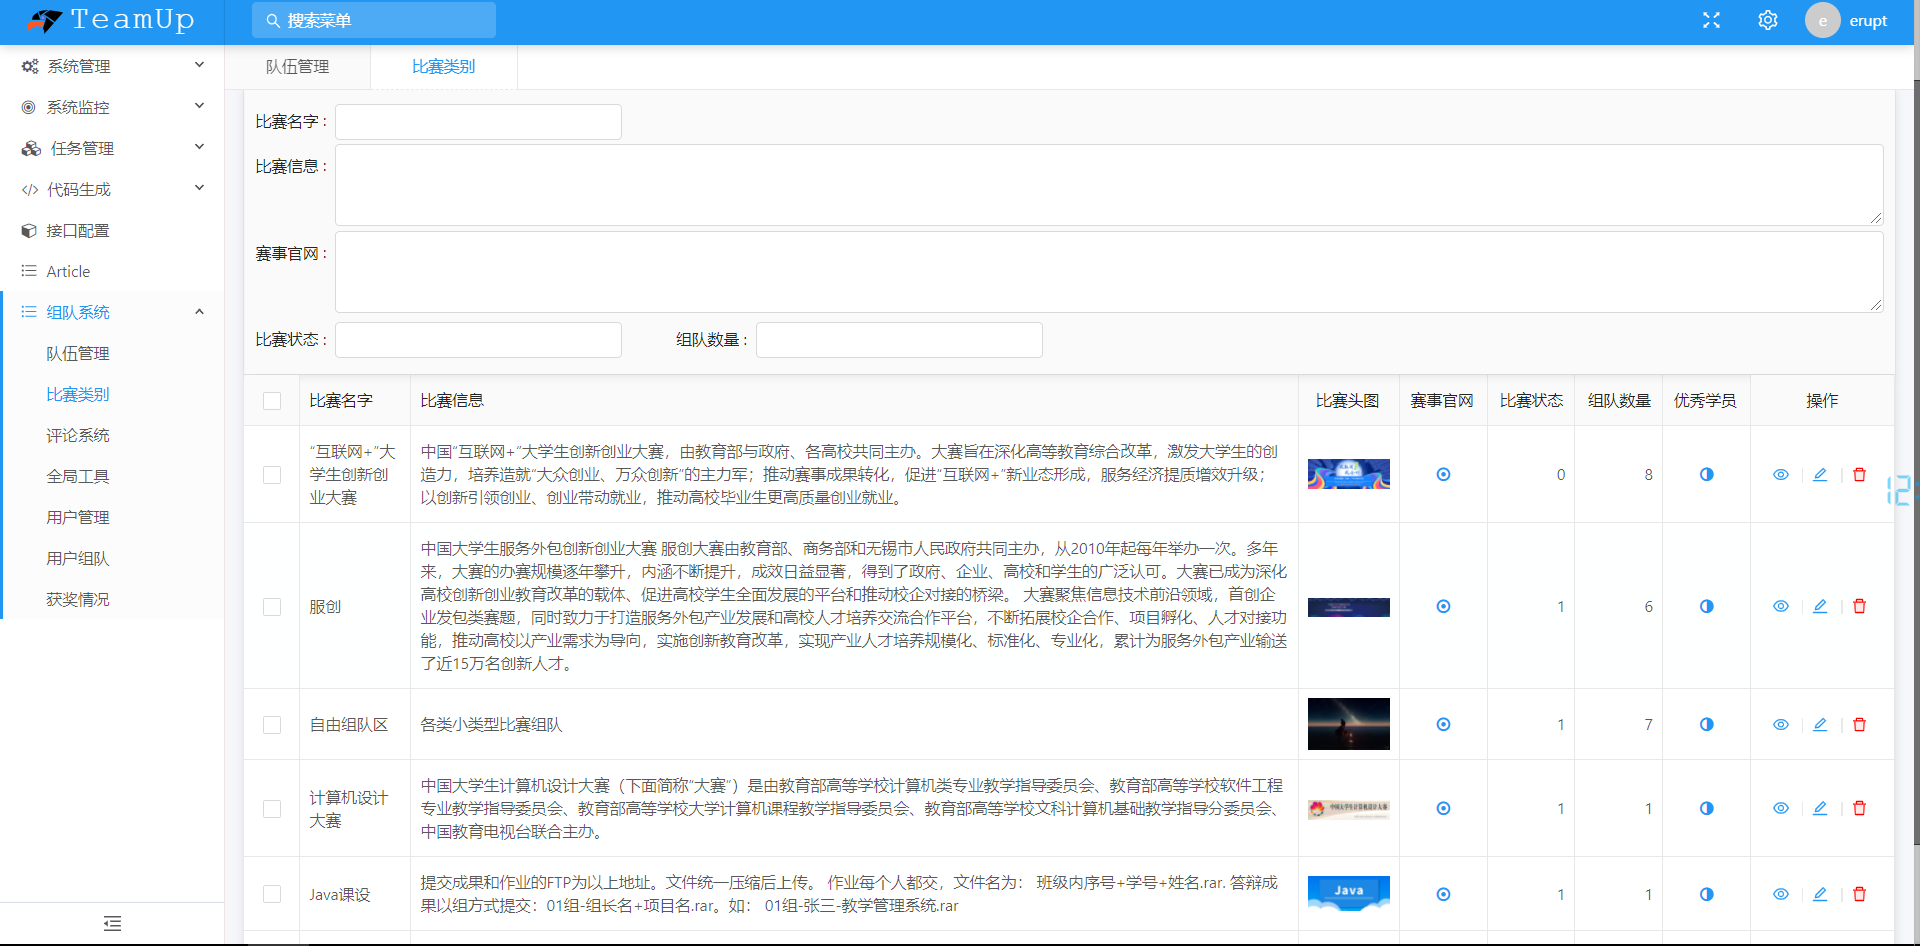Open 优秀学员 icon for 自由组队区 row
Image resolution: width=1920 pixels, height=946 pixels.
point(1706,724)
